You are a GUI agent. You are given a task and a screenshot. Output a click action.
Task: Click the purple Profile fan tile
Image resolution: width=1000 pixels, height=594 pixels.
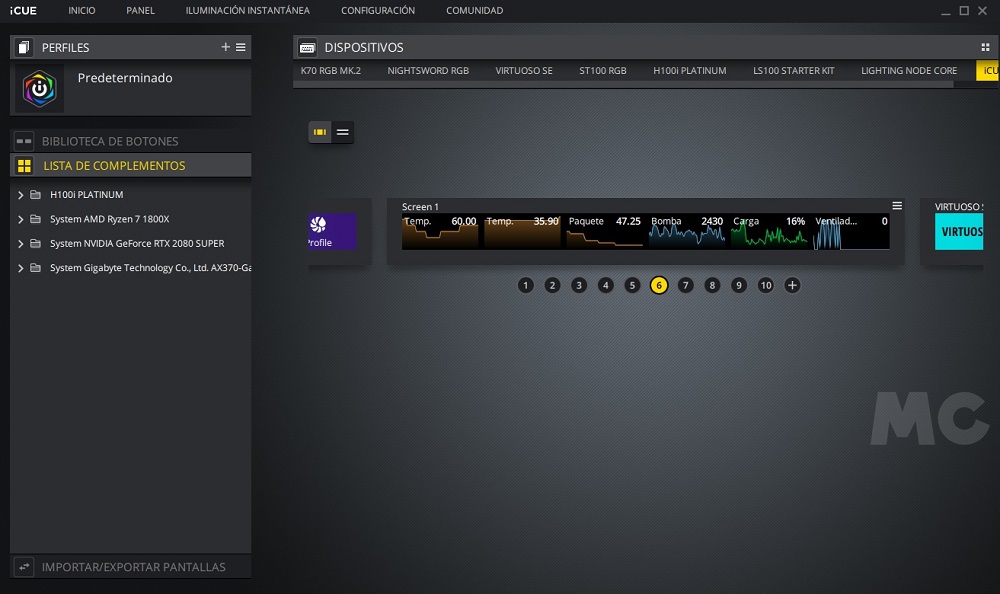tap(332, 231)
